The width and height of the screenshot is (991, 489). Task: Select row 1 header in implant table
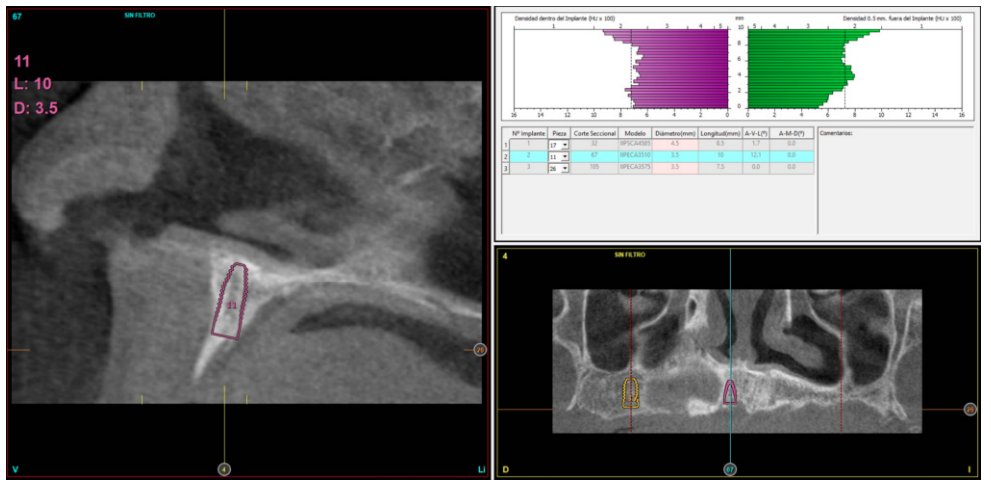[505, 145]
